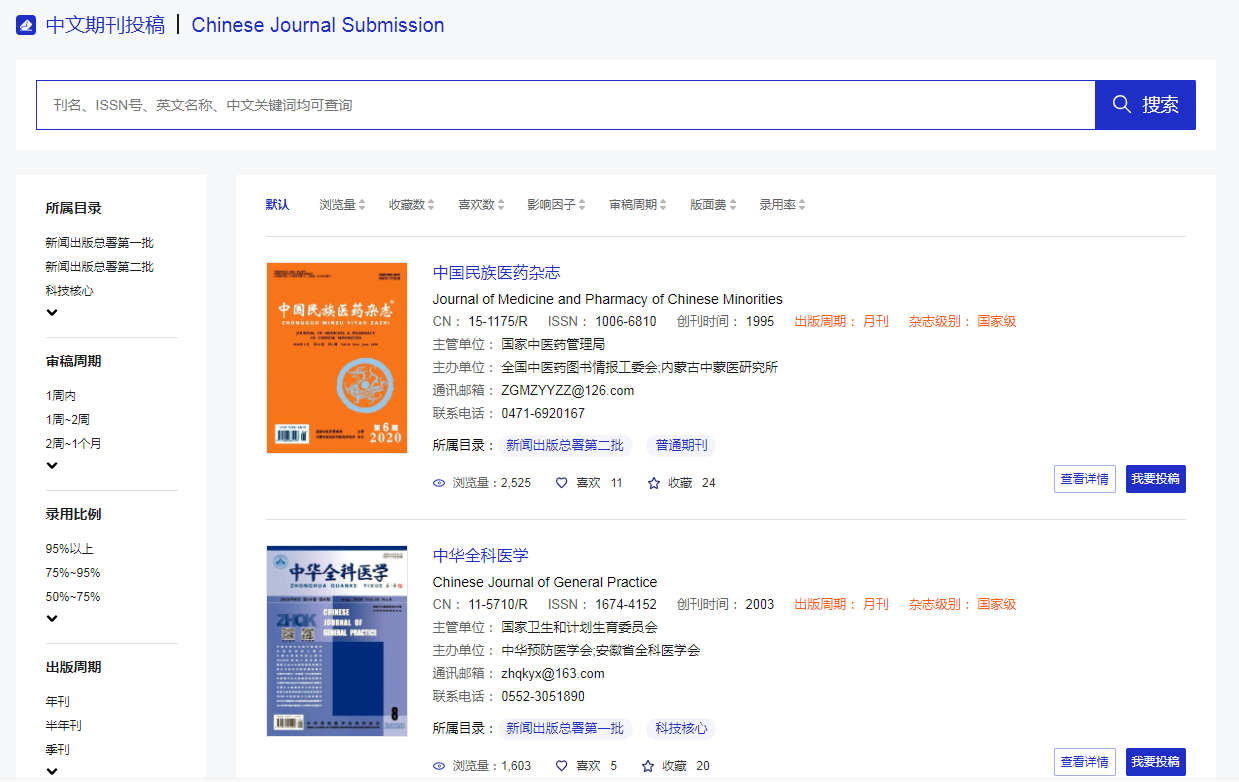This screenshot has width=1239, height=782.
Task: Click 查看详情 for 中华全科医学
Action: (x=1085, y=762)
